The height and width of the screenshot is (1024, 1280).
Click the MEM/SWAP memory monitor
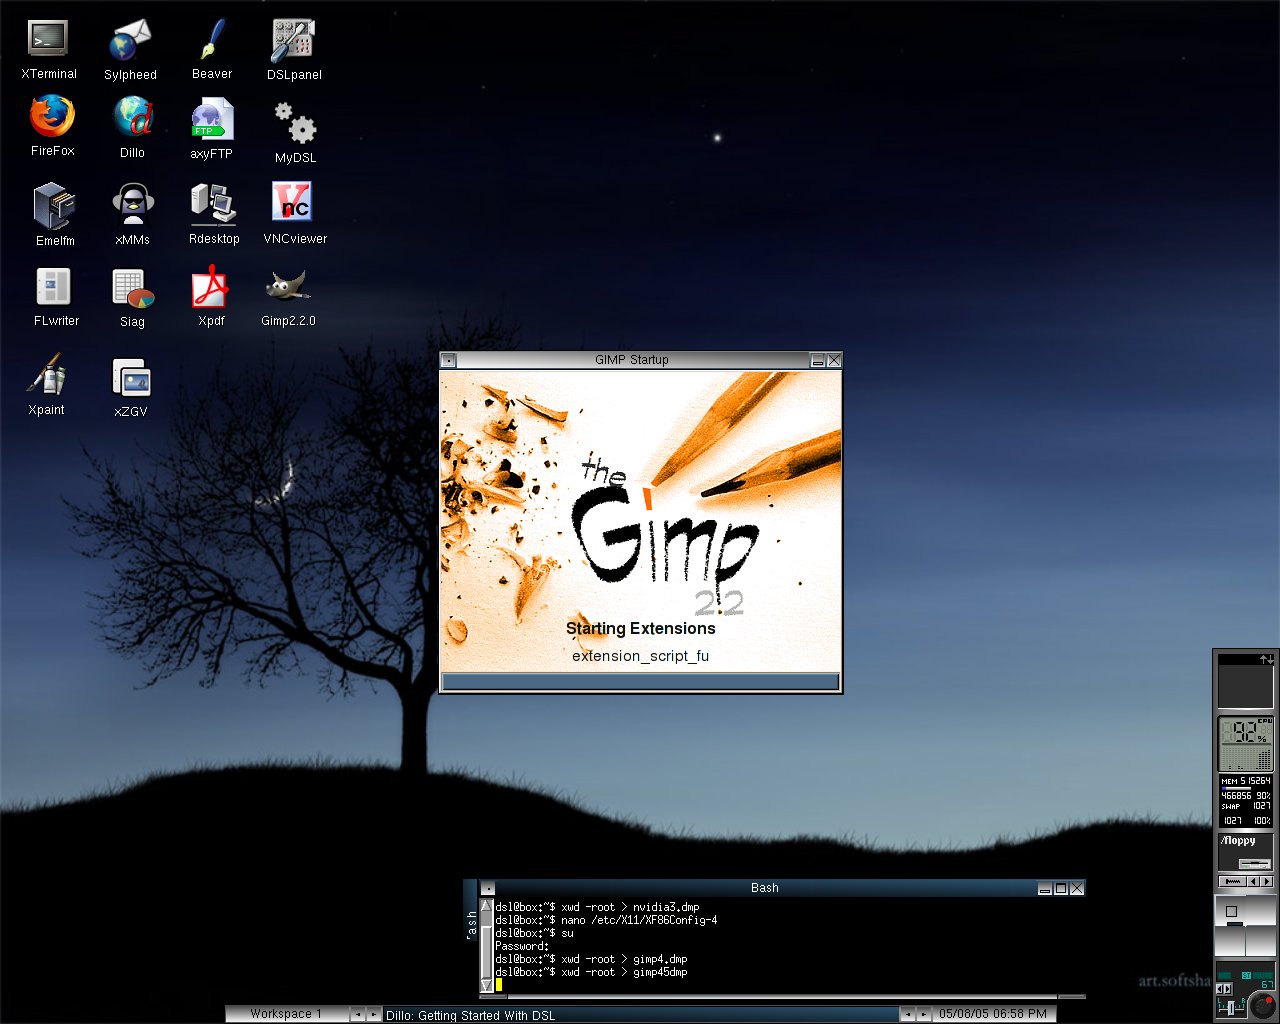[1246, 803]
